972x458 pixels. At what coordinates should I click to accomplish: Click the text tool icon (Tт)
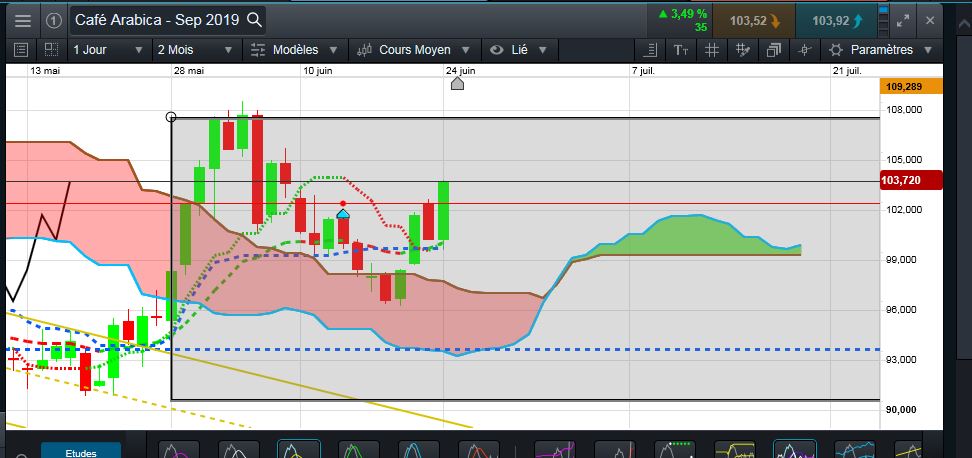click(x=681, y=50)
